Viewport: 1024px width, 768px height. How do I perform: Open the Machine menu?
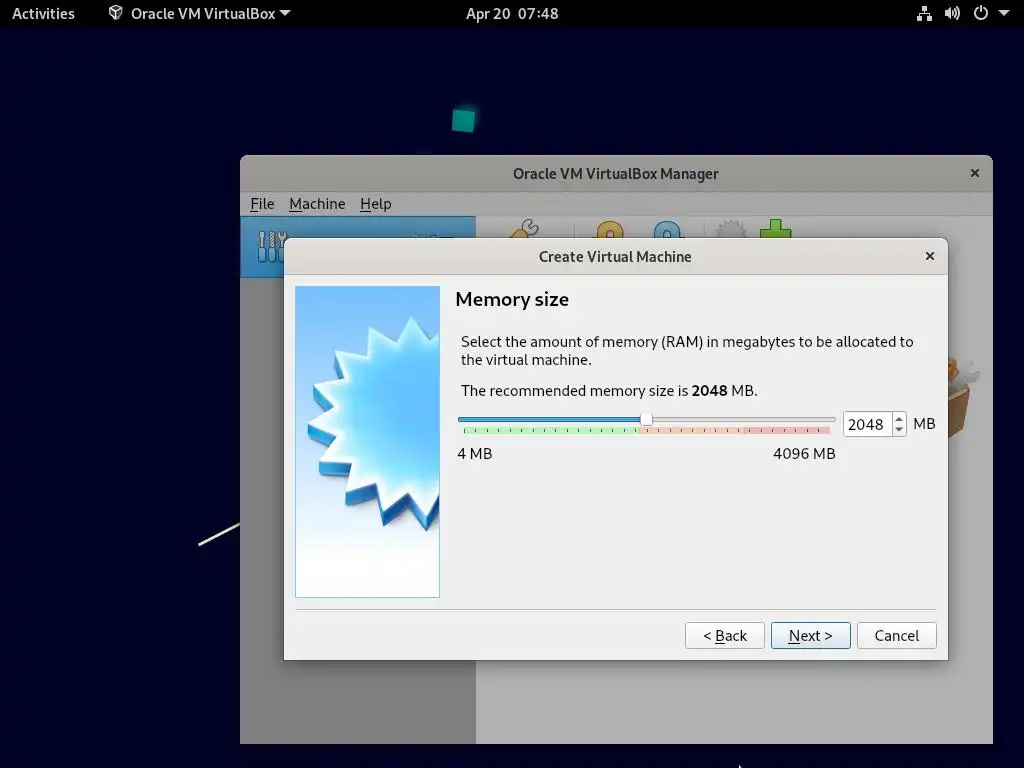(x=317, y=204)
